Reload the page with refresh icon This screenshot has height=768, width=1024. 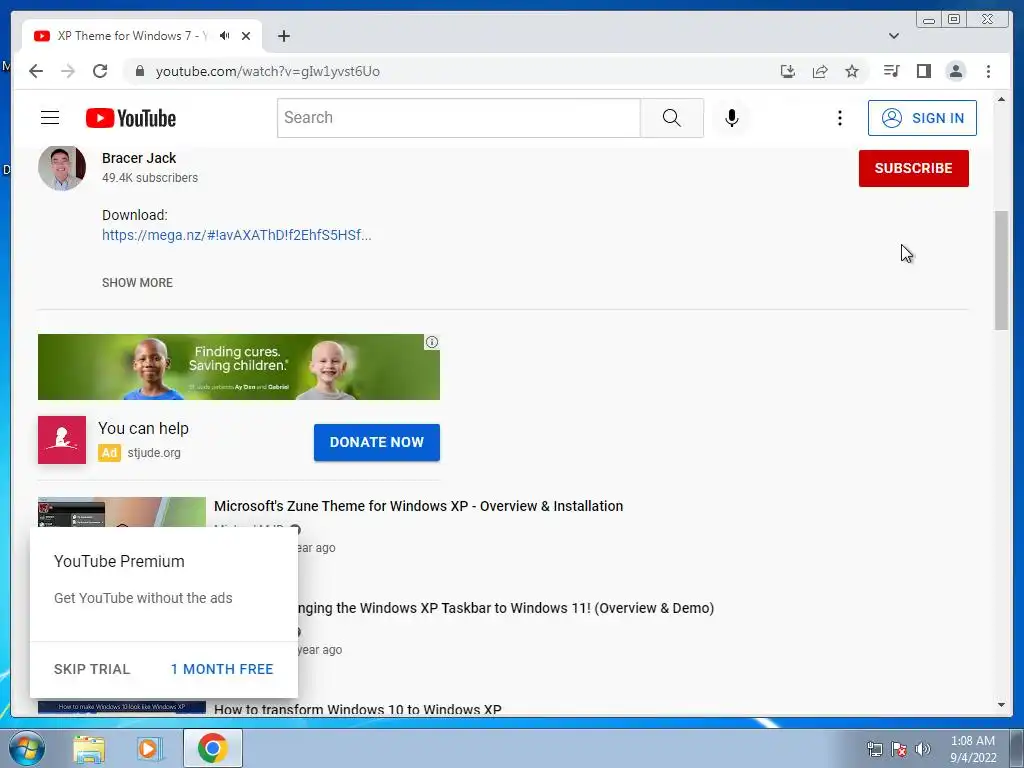tap(100, 71)
